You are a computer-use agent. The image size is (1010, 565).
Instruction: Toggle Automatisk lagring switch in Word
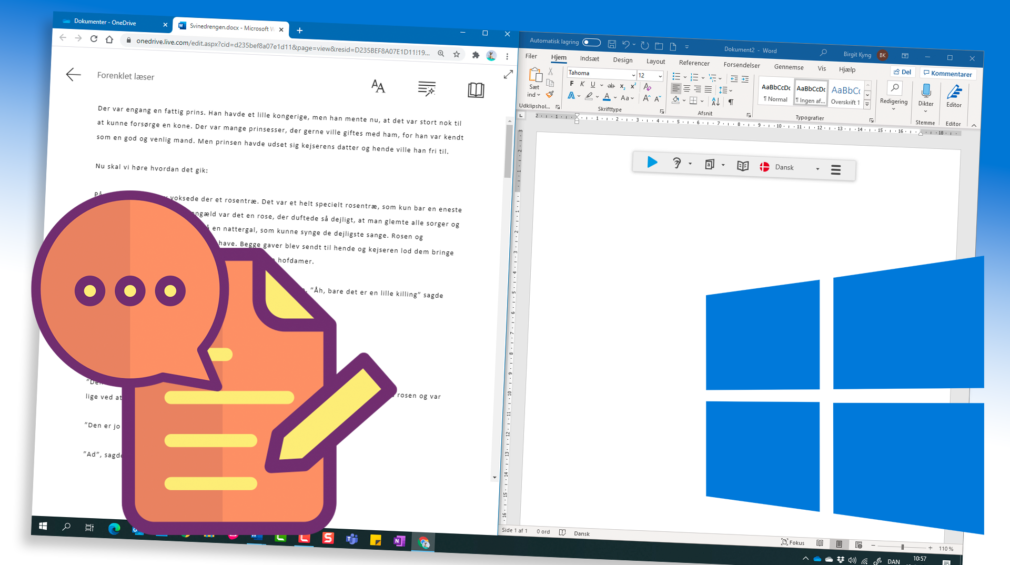point(591,43)
